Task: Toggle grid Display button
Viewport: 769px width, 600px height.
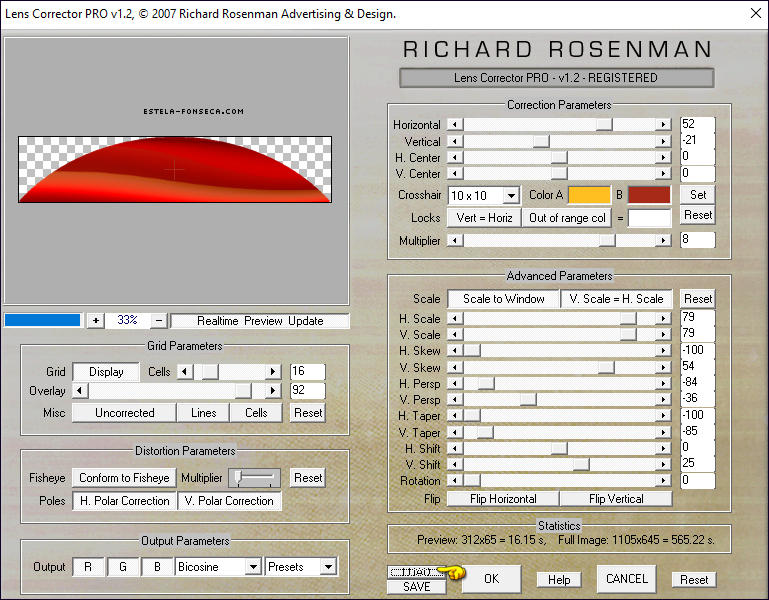Action: [x=106, y=372]
